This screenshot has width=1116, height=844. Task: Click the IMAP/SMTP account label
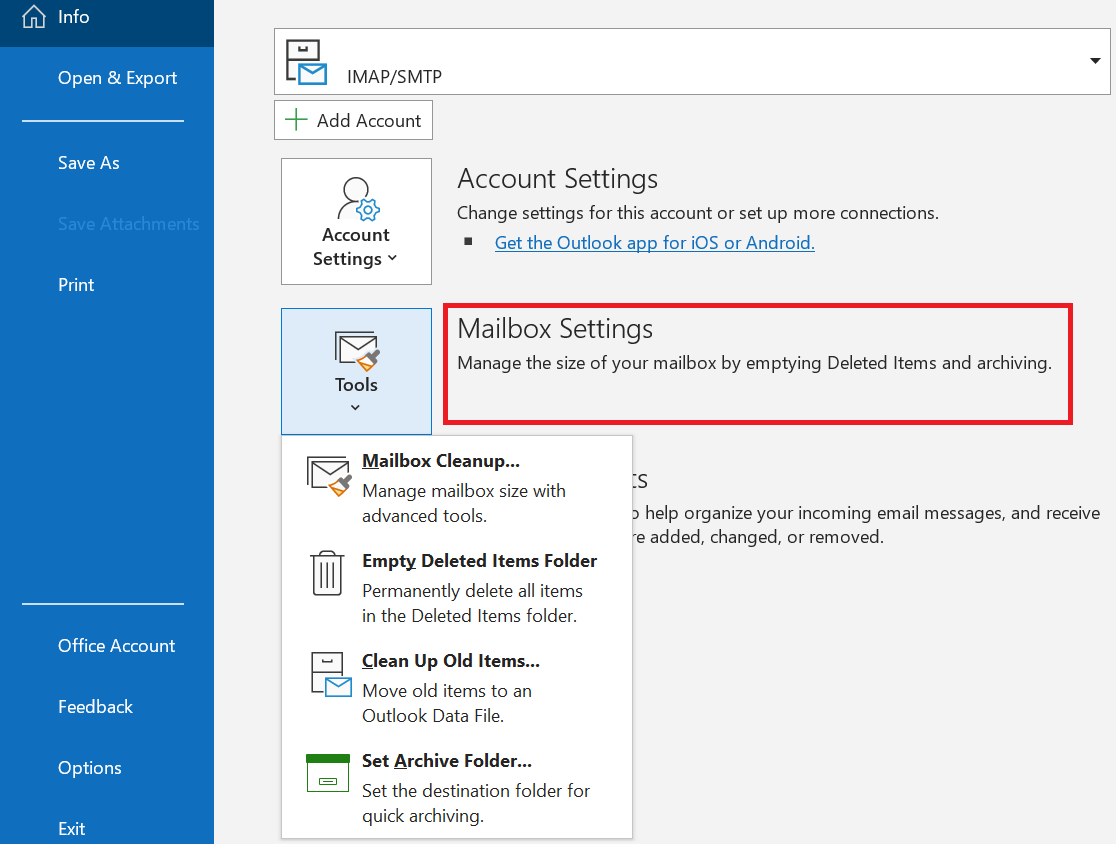coord(394,76)
